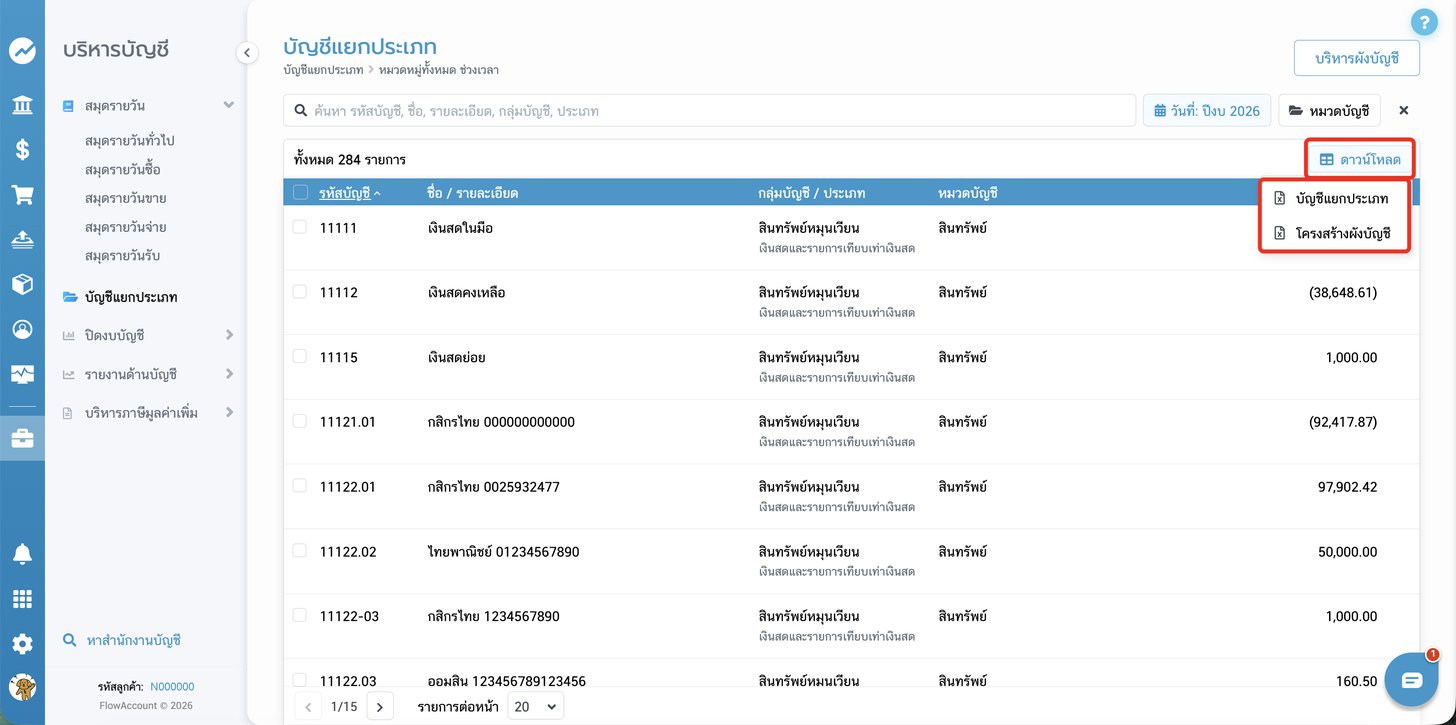Open สมุดรายวันซื้อ in sidebar
1456x725 pixels.
123,170
